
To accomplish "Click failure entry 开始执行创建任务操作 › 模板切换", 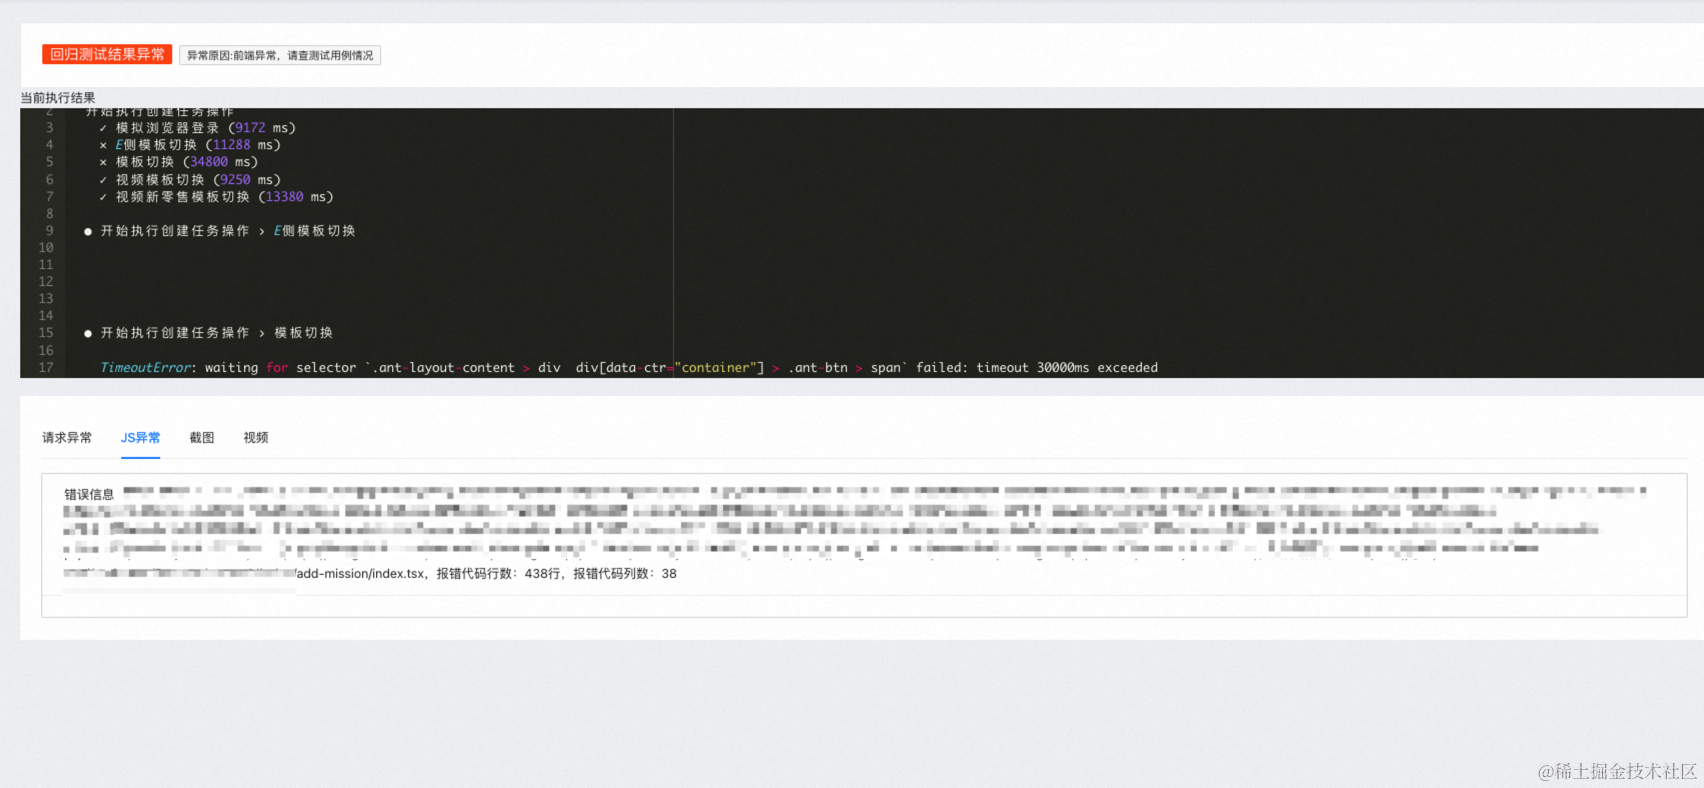I will 209,333.
